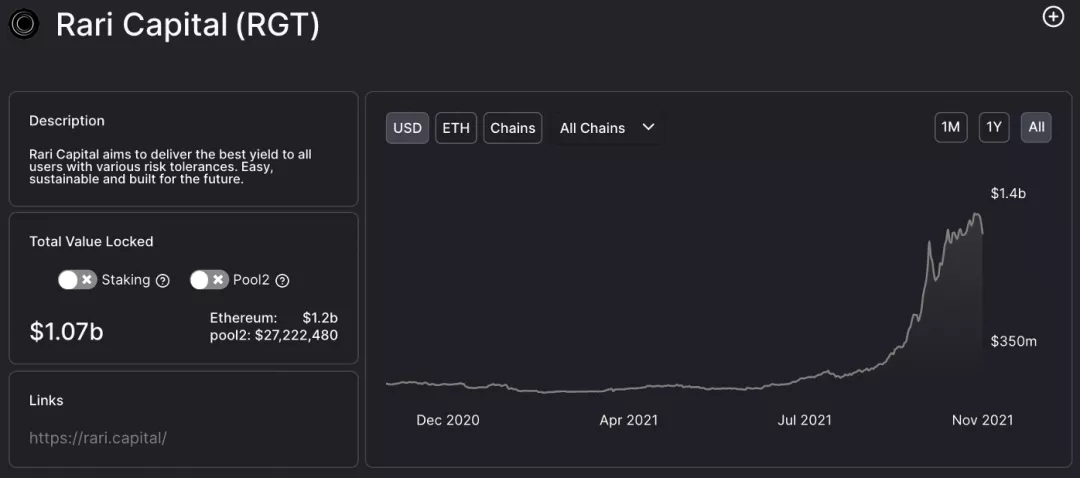Select the All time range button
The image size is (1080, 478).
click(x=1036, y=127)
